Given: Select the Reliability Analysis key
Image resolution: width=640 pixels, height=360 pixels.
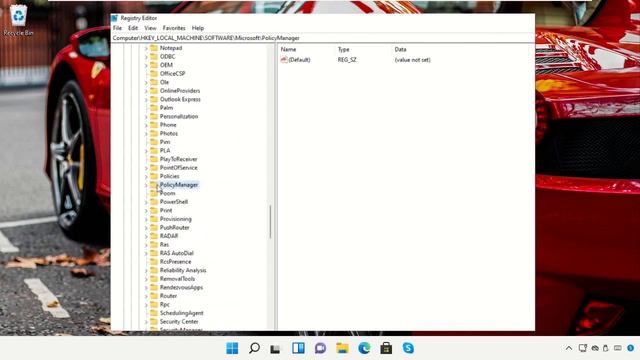Looking at the screenshot, I should coord(183,270).
